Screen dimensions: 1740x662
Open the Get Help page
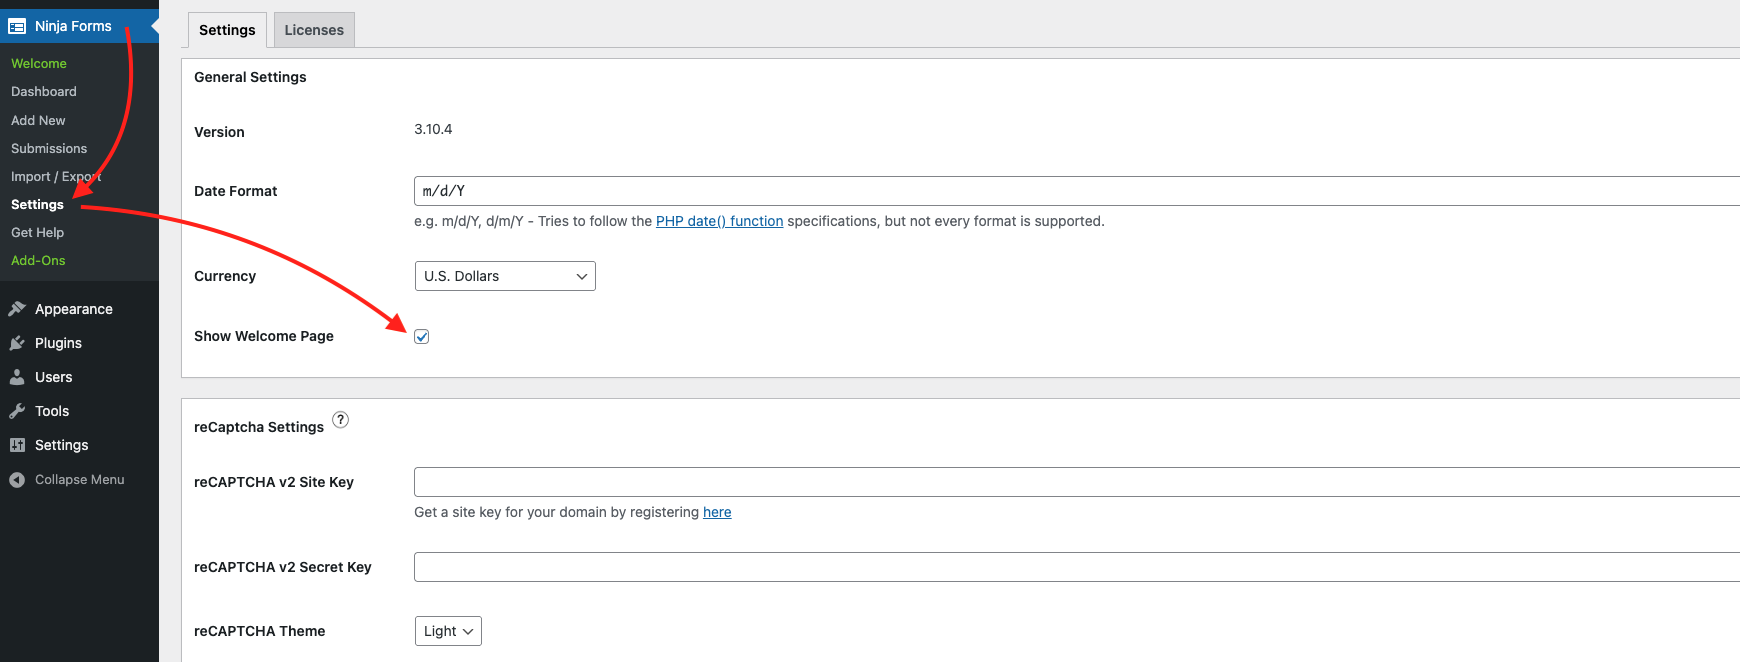click(x=37, y=232)
